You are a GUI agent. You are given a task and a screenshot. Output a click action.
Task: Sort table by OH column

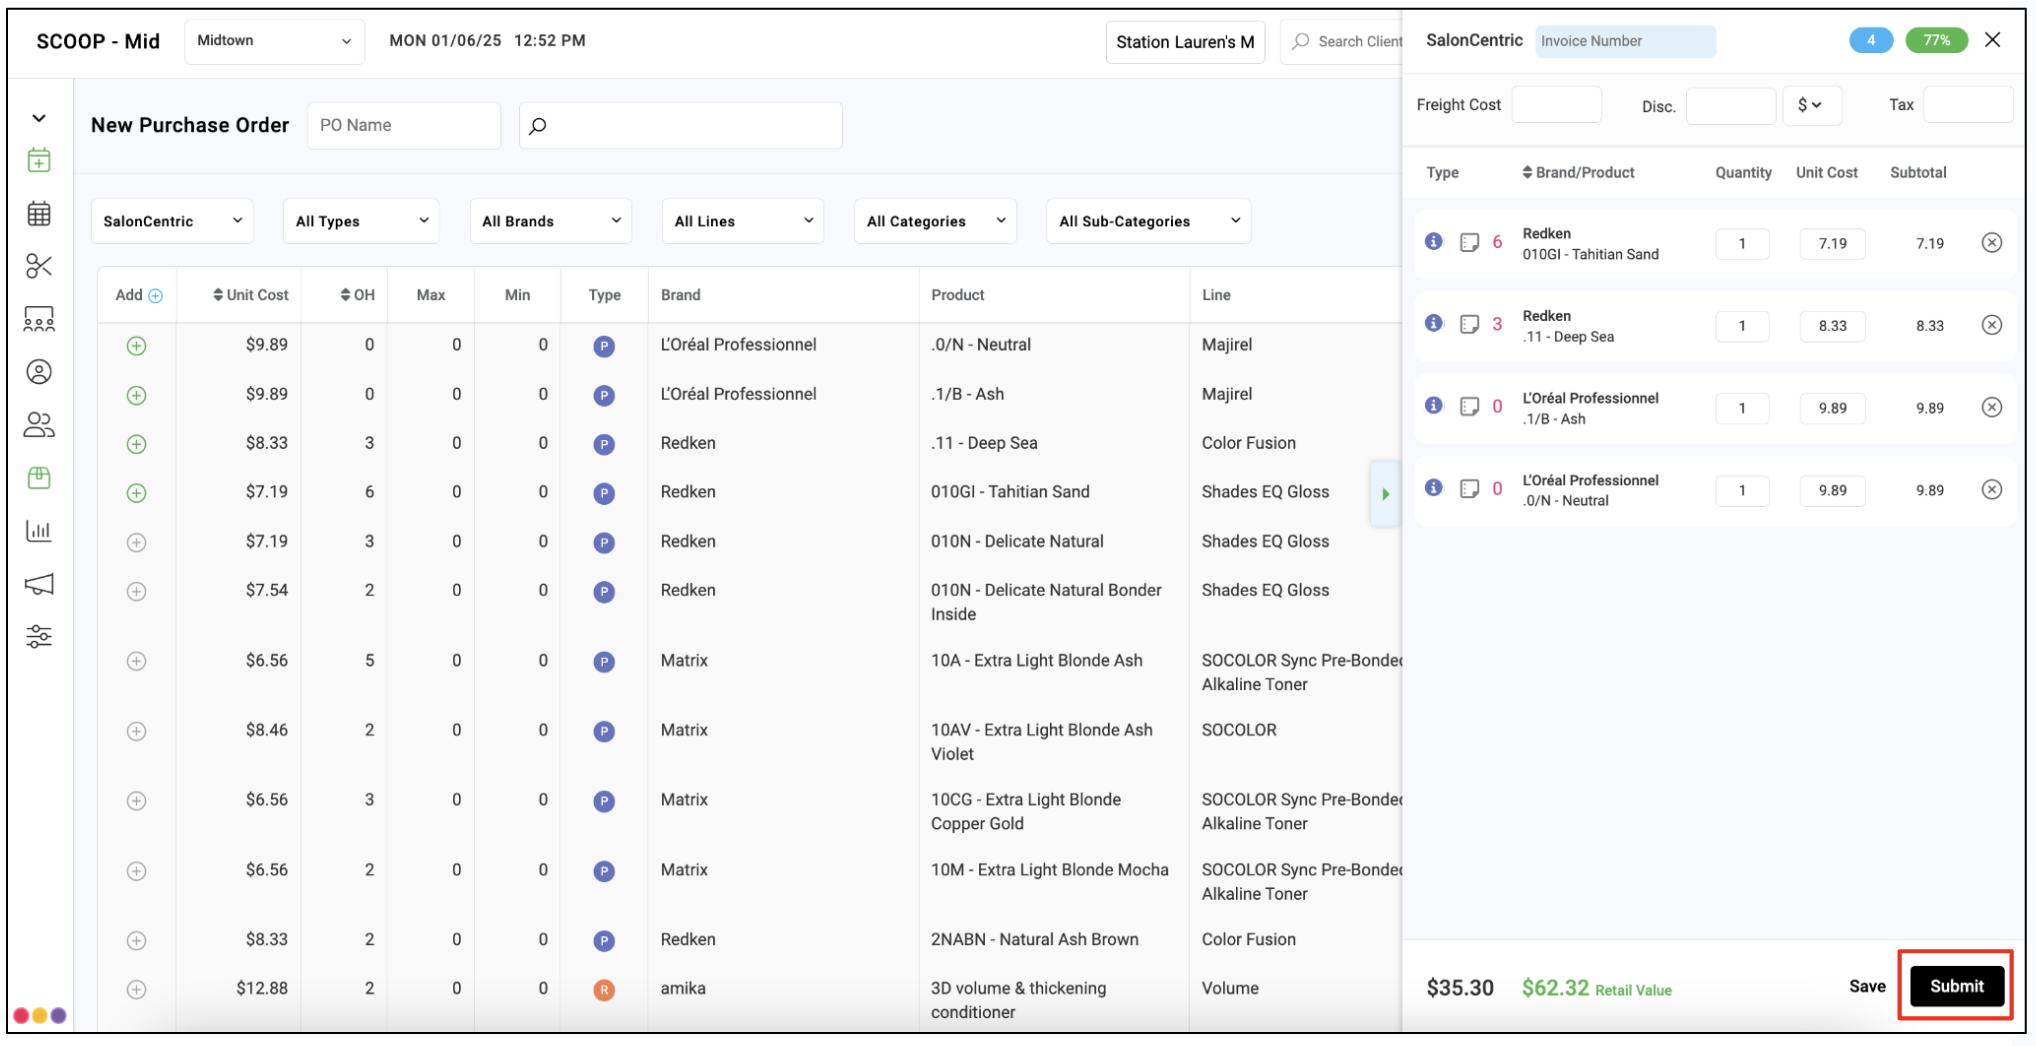point(358,295)
